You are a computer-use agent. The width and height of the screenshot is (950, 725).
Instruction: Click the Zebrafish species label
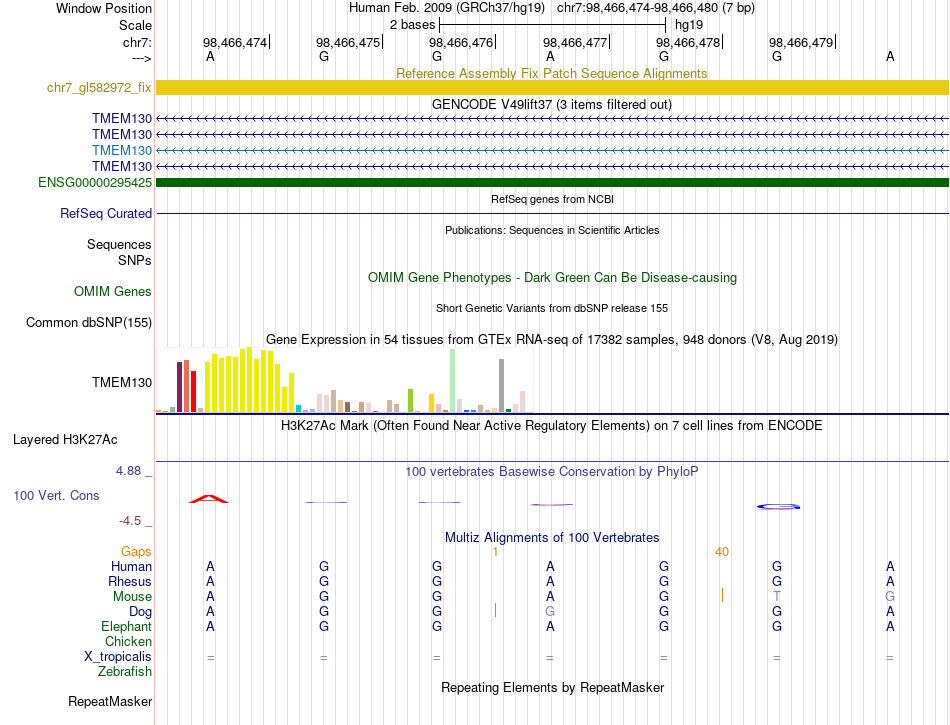coord(125,671)
